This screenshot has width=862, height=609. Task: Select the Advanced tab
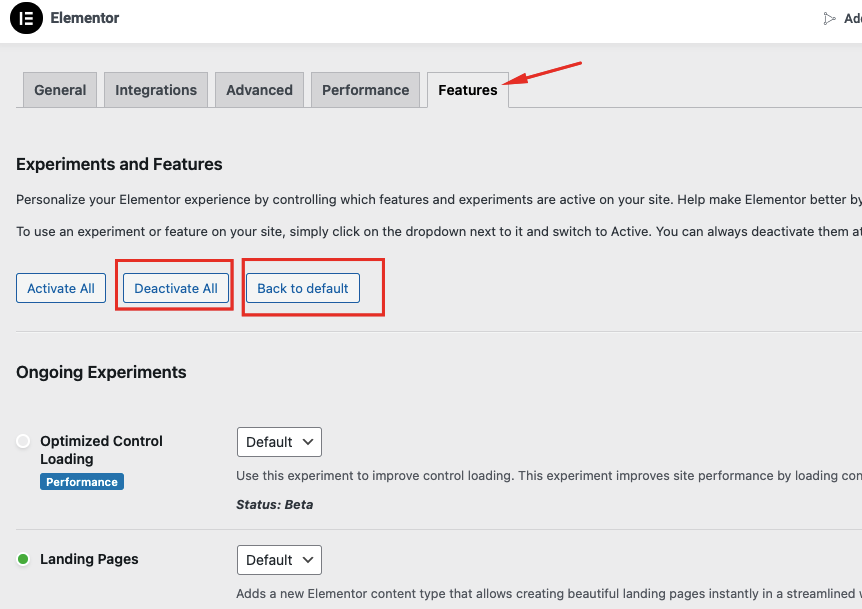coord(259,89)
